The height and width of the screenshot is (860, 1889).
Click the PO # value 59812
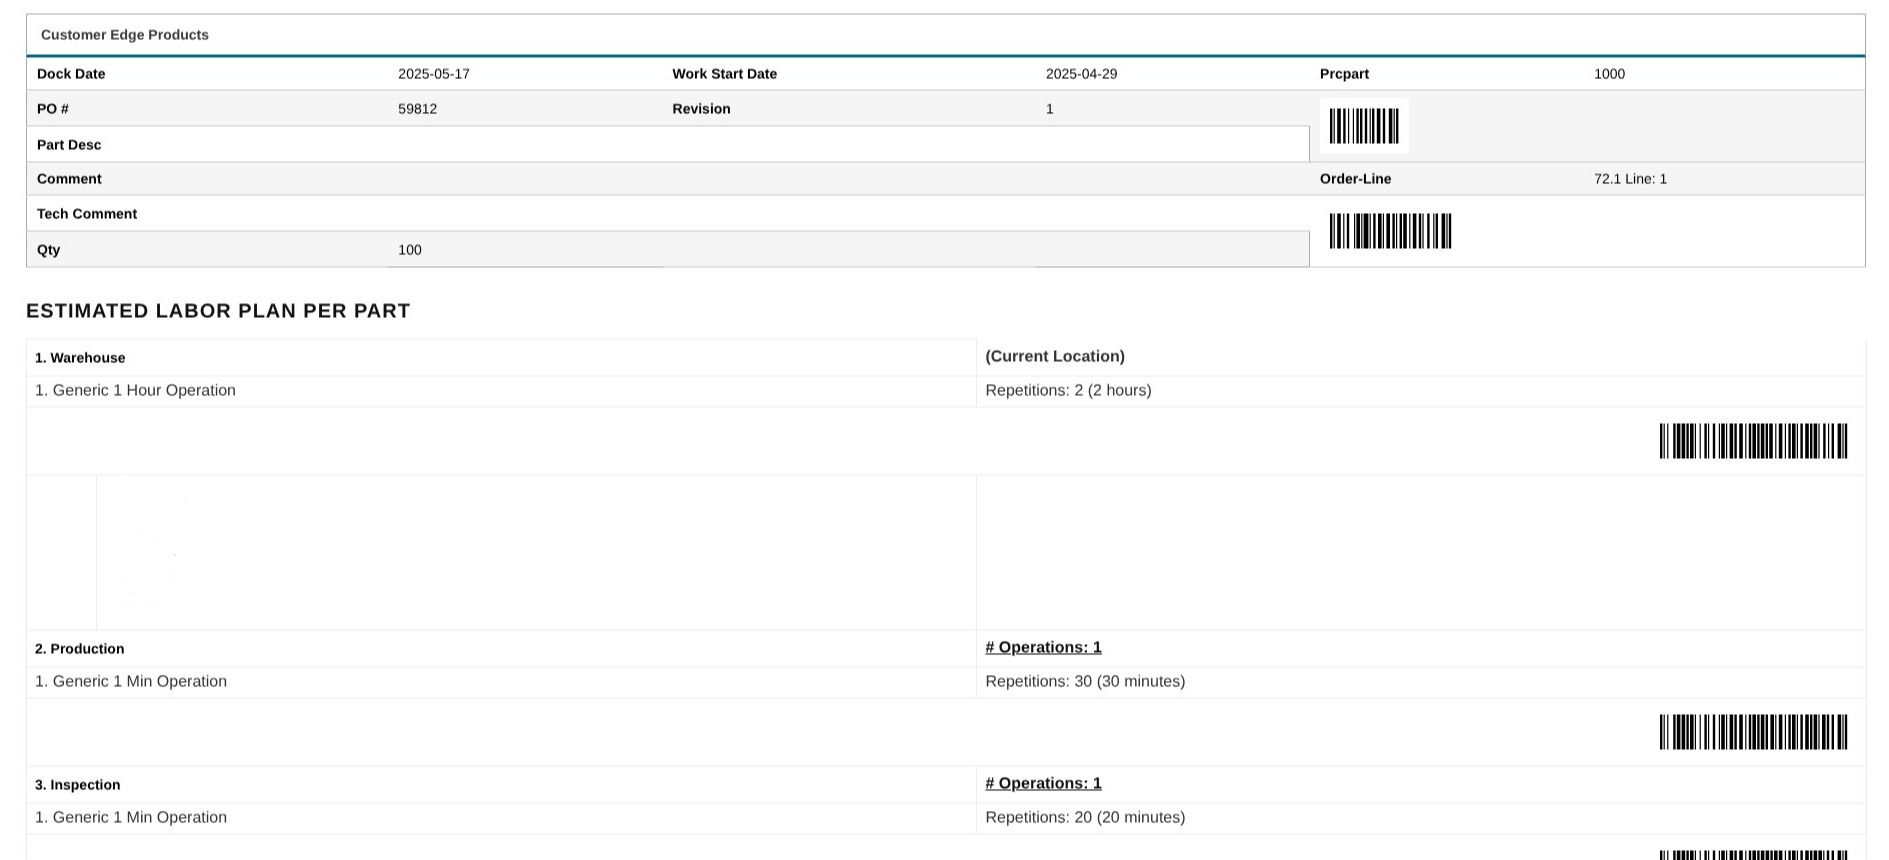[x=417, y=109]
